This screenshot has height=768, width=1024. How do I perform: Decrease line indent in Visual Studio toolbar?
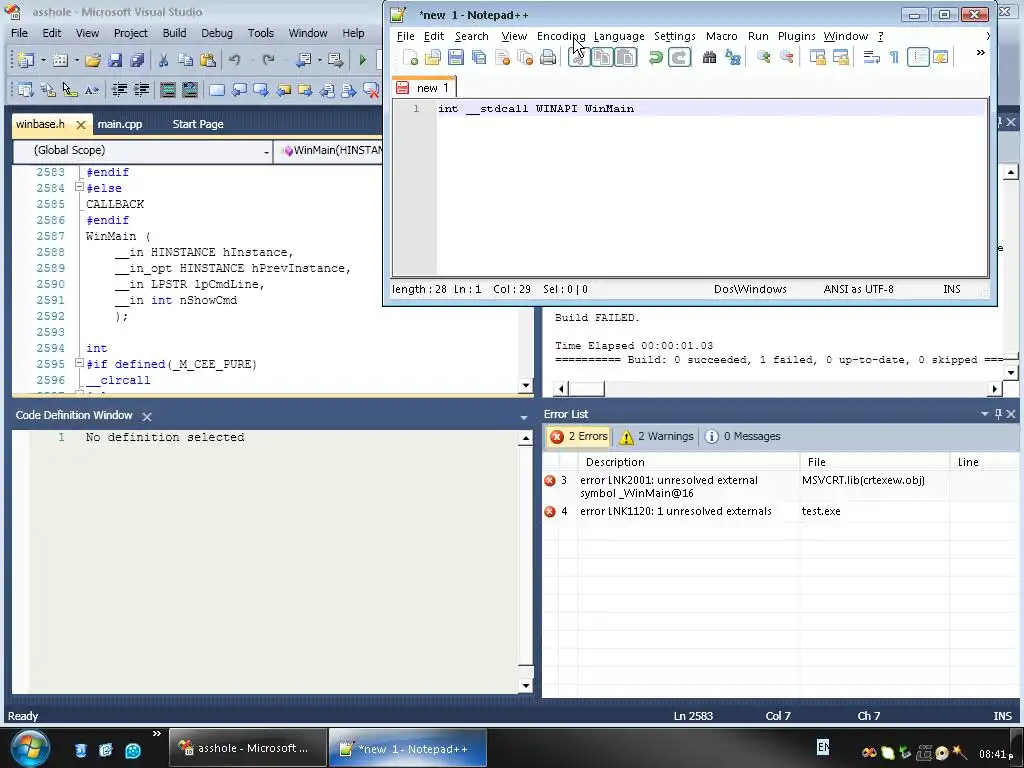point(119,90)
